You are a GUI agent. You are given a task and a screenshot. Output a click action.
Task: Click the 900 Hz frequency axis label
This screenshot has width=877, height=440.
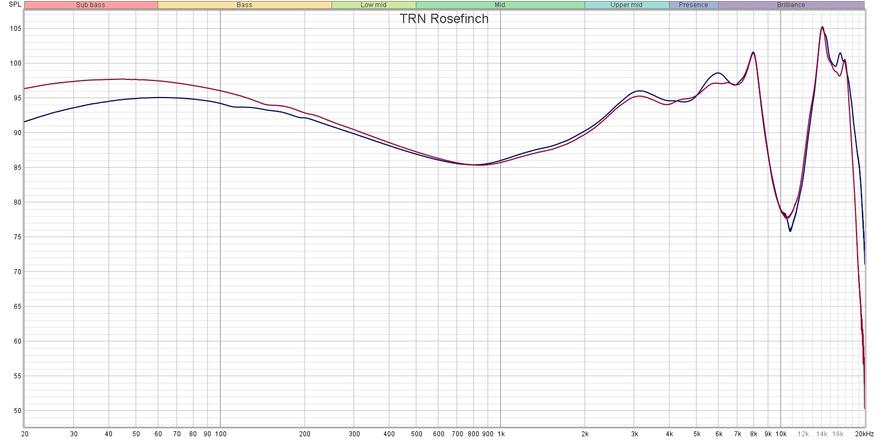[x=487, y=434]
